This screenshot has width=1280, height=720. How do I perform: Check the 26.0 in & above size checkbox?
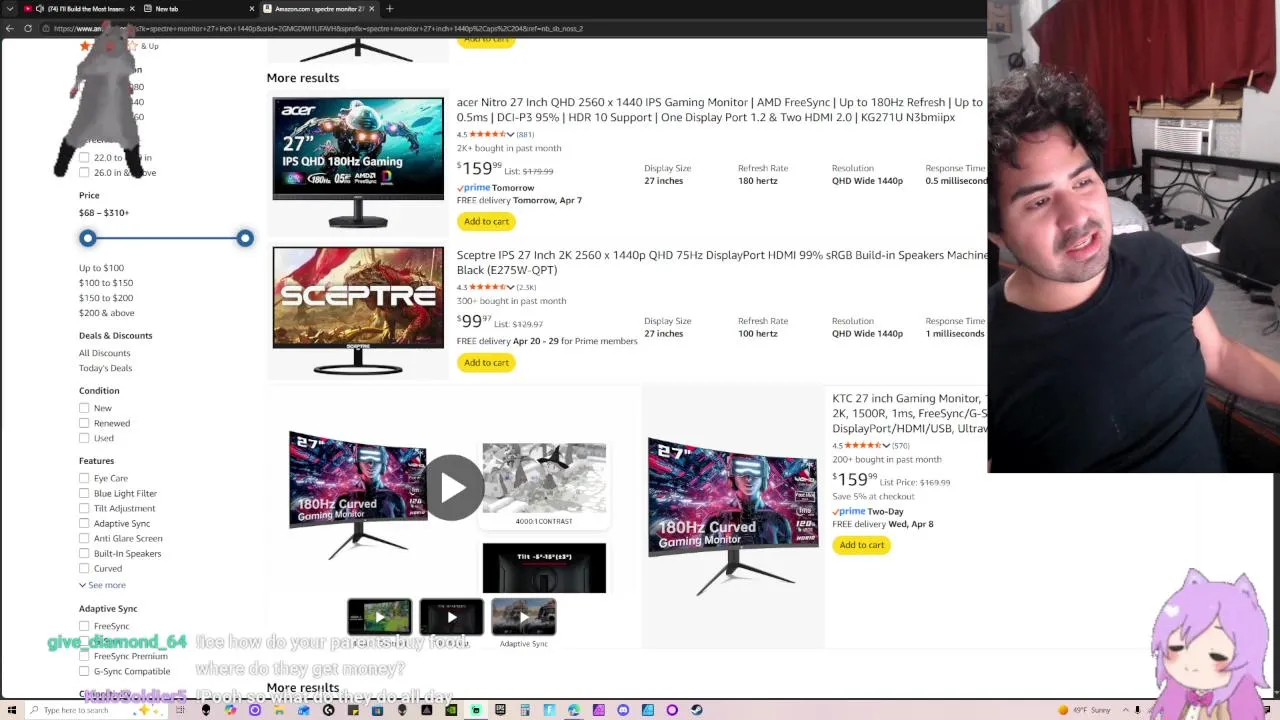(x=84, y=172)
